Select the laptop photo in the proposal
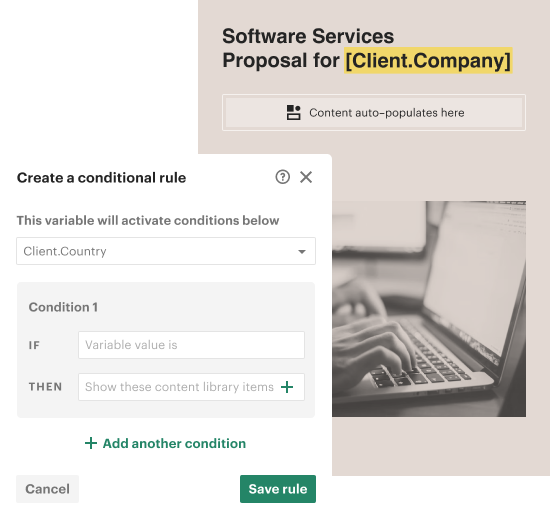Viewport: 550px width, 520px height. [x=429, y=309]
